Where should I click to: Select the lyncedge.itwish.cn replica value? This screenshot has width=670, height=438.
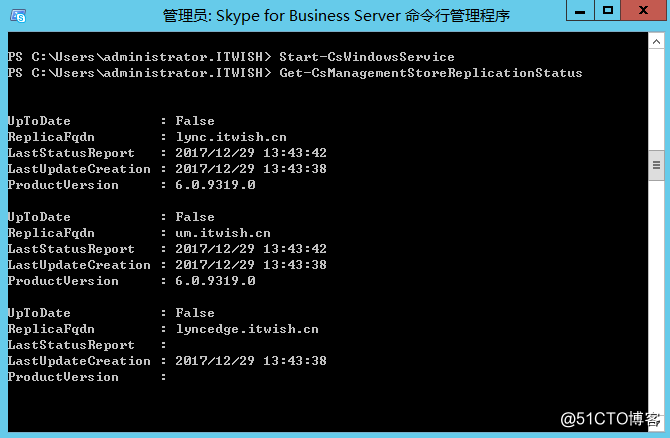pyautogui.click(x=247, y=329)
